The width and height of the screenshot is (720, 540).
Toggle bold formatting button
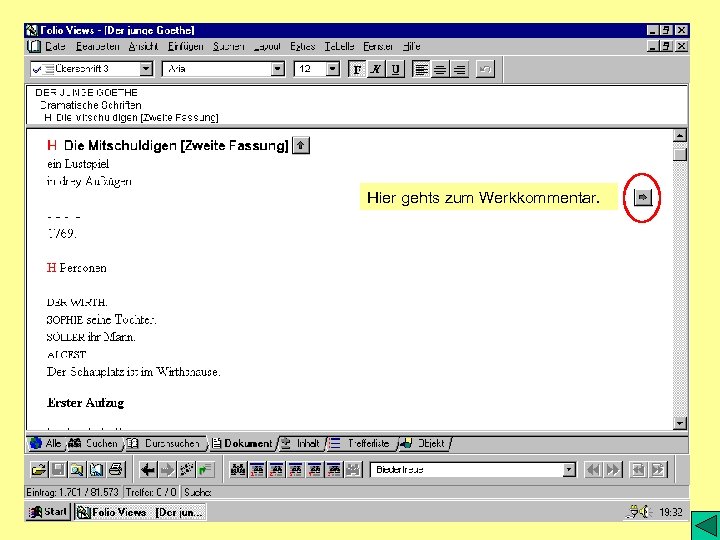coord(357,69)
